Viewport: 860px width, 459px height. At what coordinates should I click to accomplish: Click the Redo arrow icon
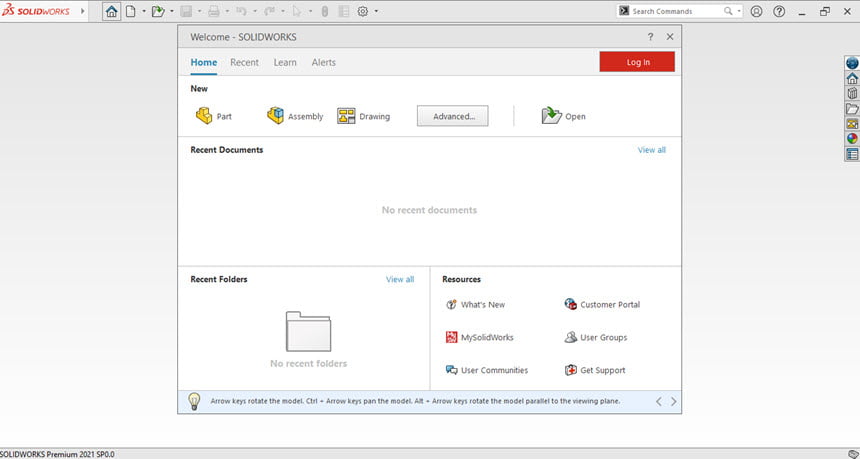[x=269, y=12]
